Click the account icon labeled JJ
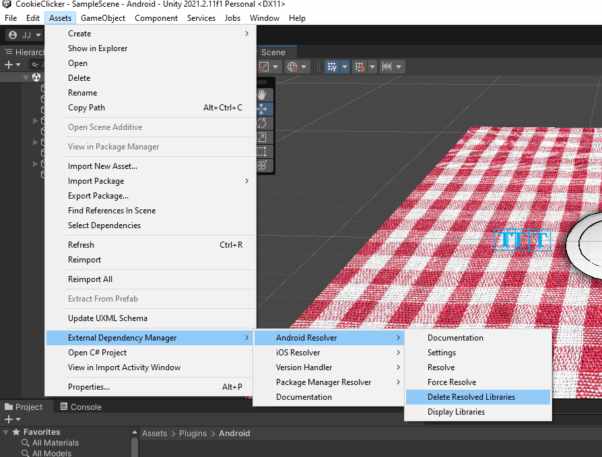The width and height of the screenshot is (602, 457). (13, 35)
